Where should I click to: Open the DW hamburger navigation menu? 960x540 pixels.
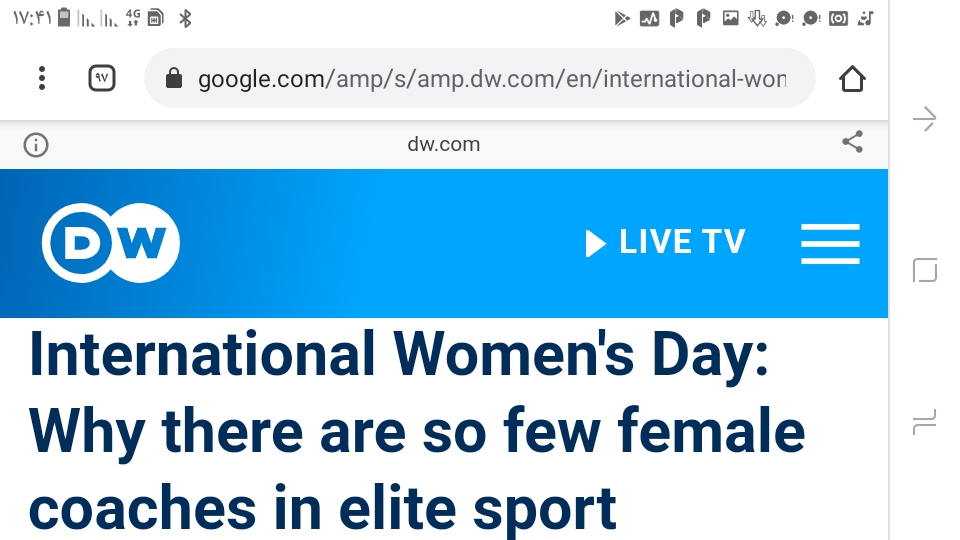click(830, 244)
